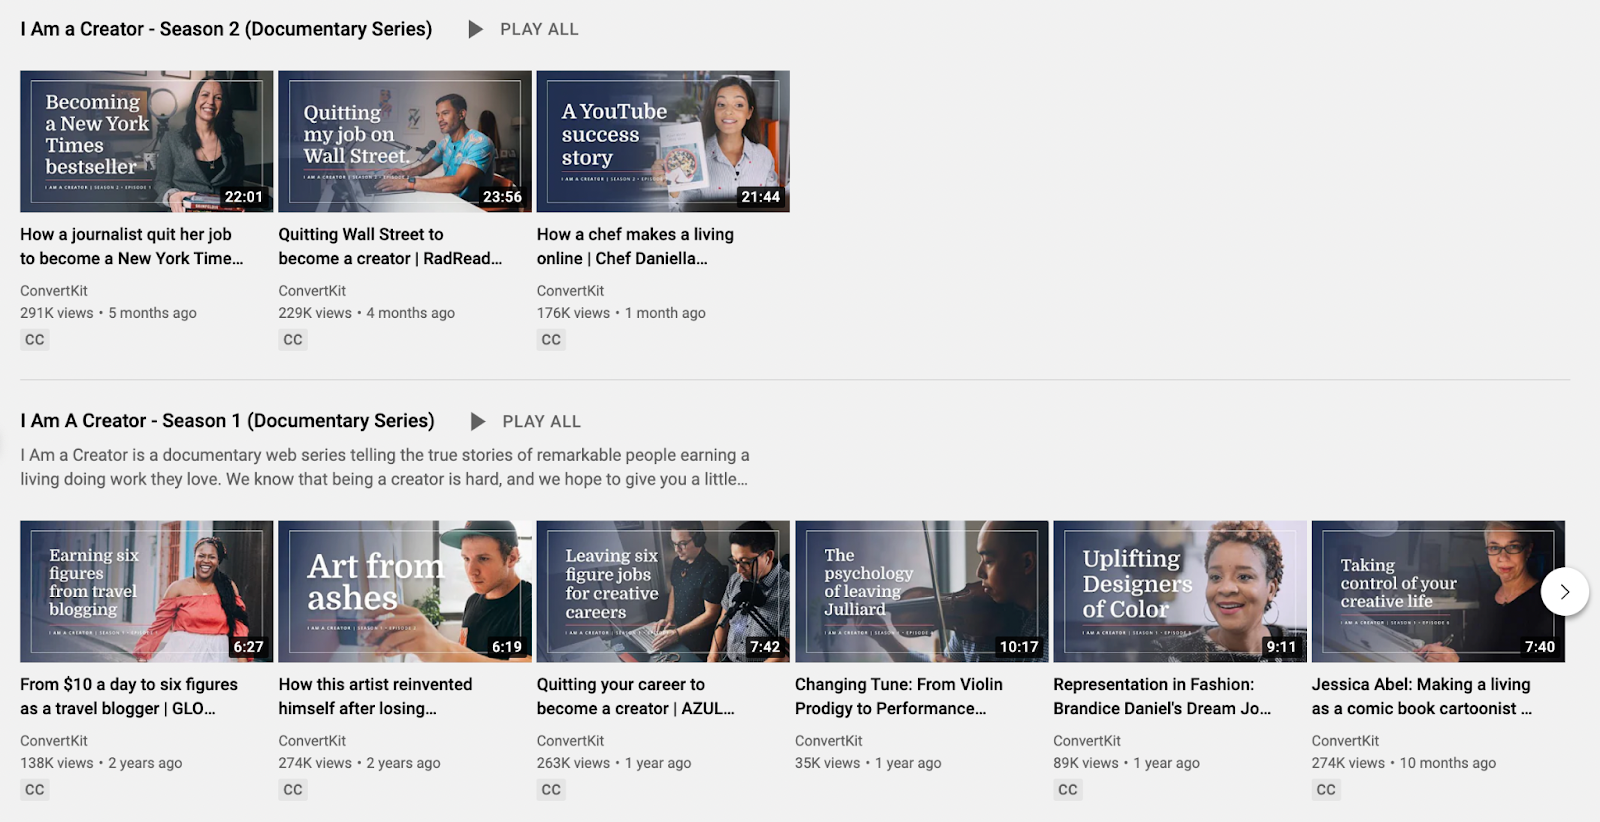Click CC badge under Quitting your career video
Viewport: 1600px width, 822px height.
click(551, 790)
